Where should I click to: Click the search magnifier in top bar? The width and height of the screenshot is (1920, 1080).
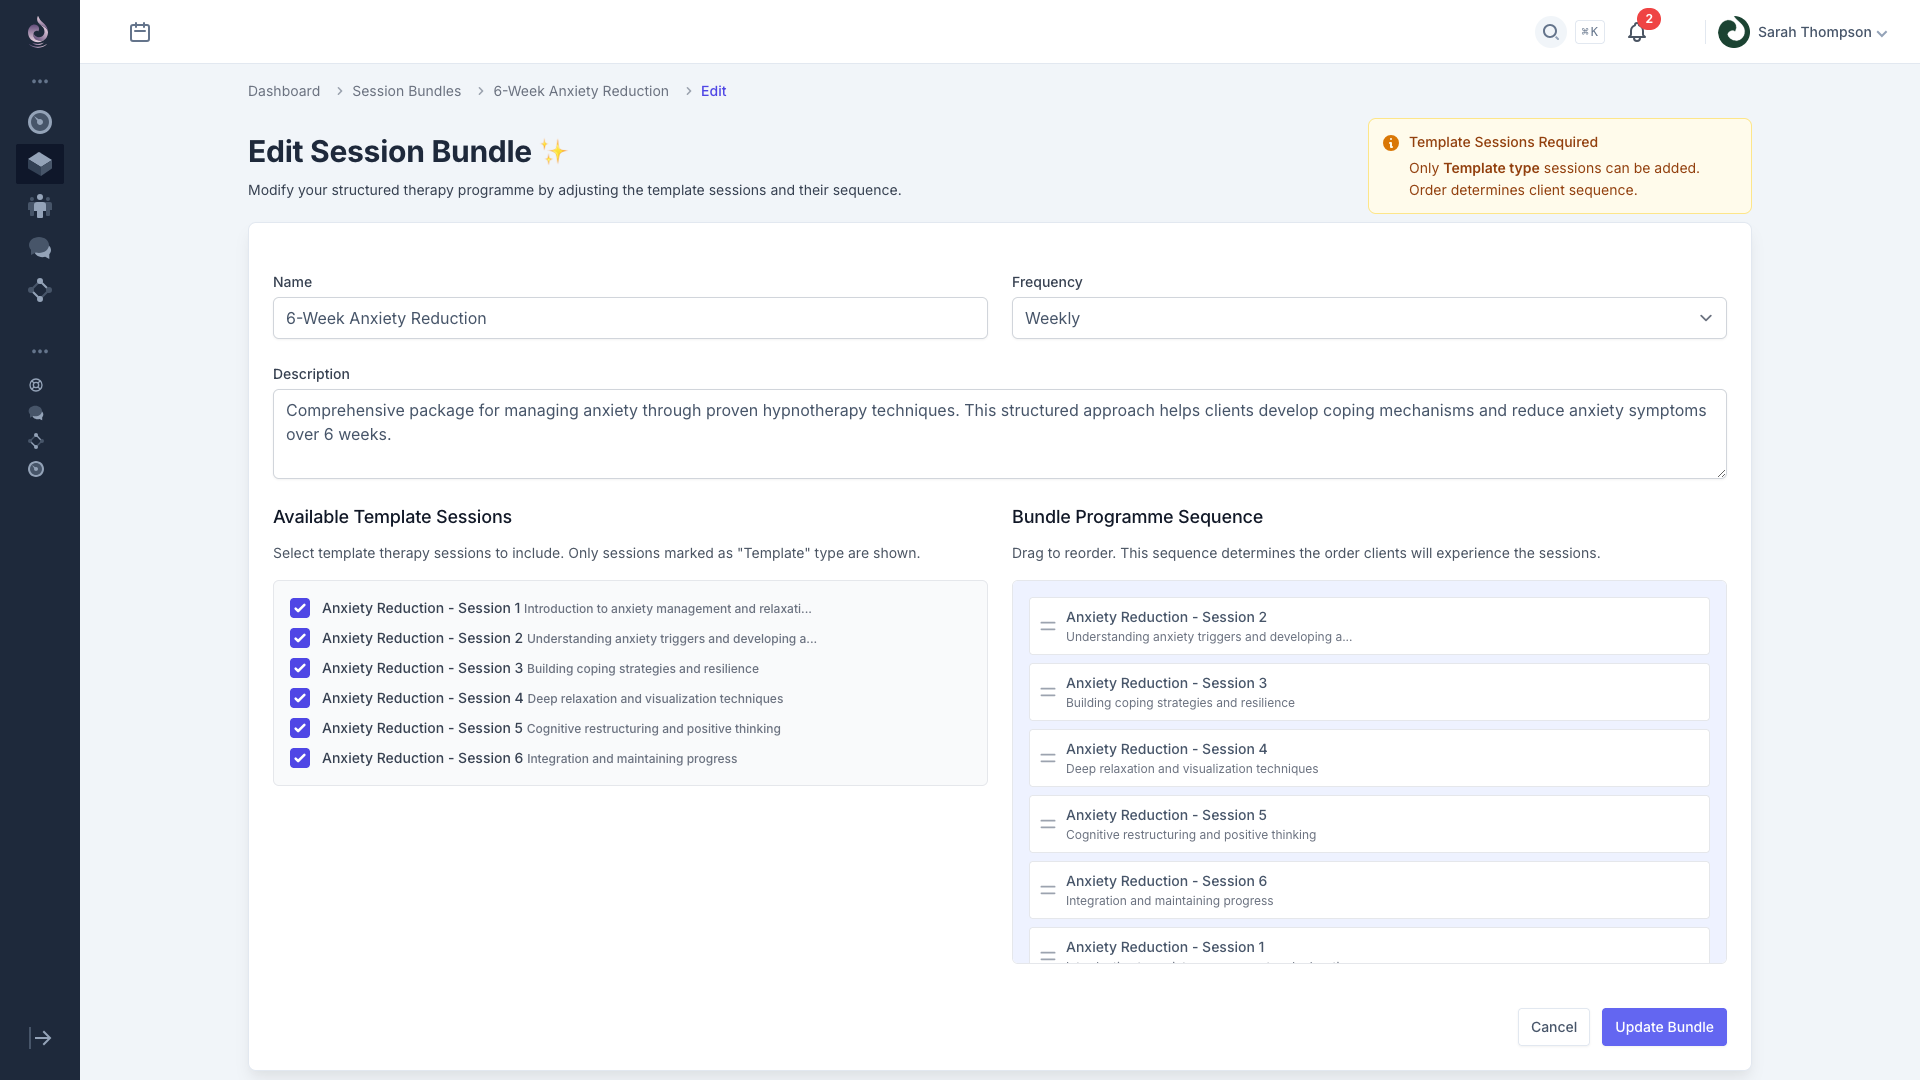1550,32
